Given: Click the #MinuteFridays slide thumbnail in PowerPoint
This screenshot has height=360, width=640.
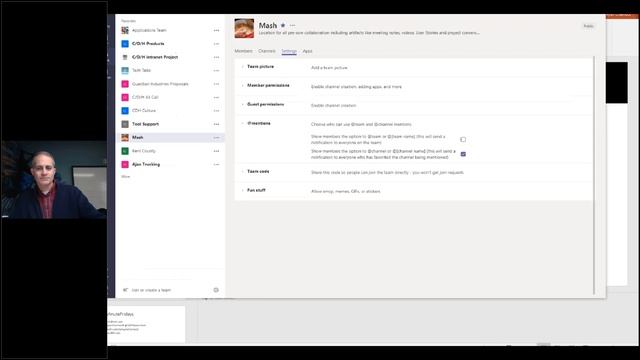Looking at the screenshot, I should coord(146,324).
